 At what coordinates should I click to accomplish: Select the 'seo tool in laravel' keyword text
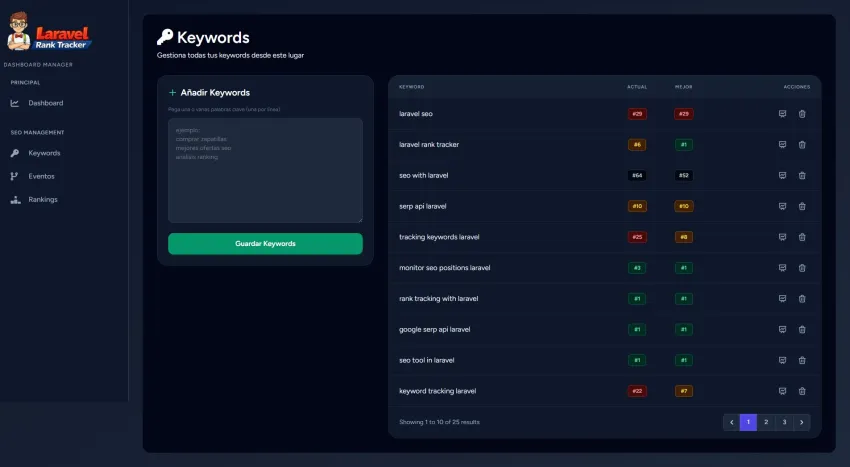point(427,360)
